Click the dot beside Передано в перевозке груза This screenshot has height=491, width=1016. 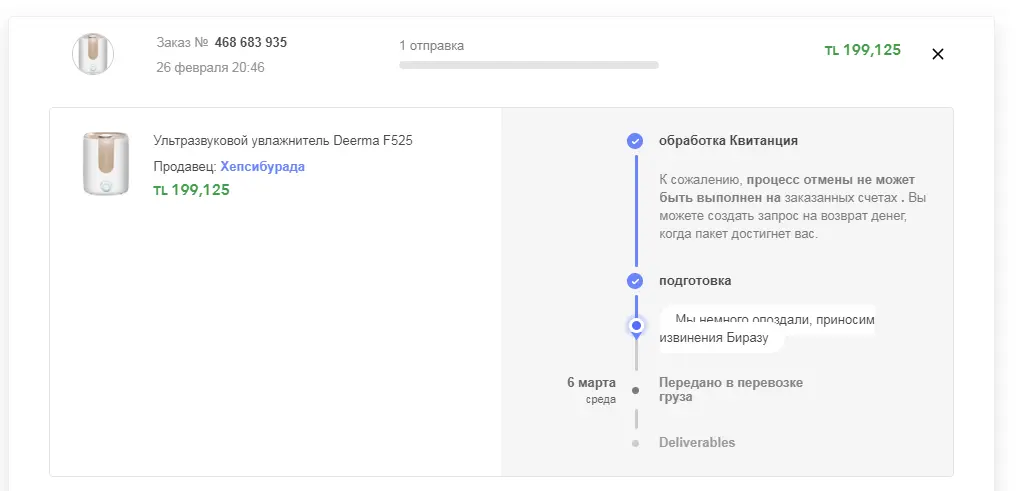pos(635,391)
